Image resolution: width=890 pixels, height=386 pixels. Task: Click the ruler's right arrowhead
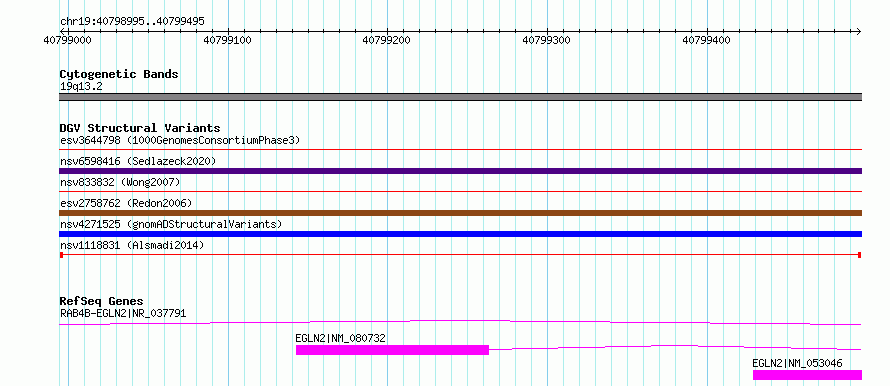click(858, 31)
